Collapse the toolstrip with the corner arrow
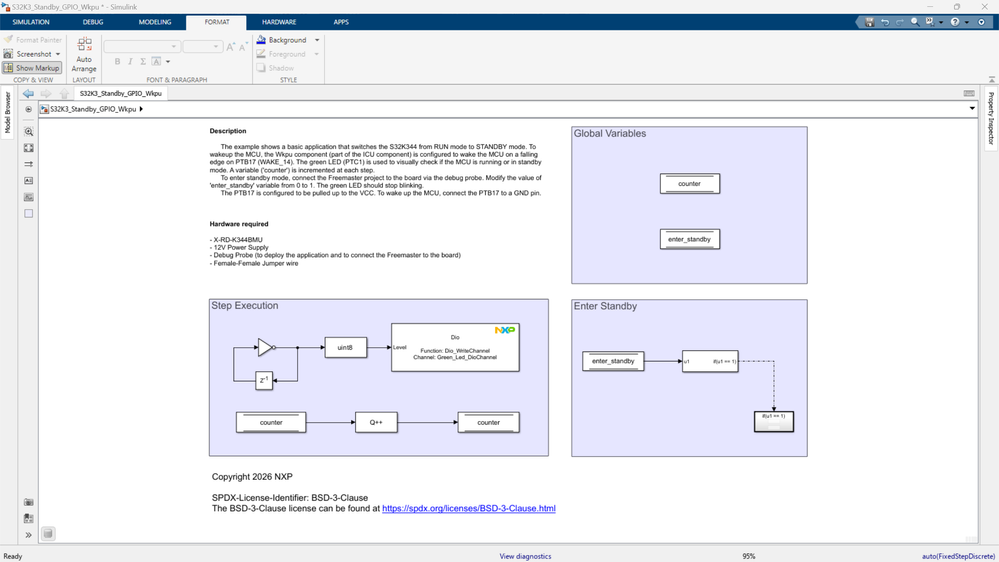The width and height of the screenshot is (999, 562). point(992,80)
